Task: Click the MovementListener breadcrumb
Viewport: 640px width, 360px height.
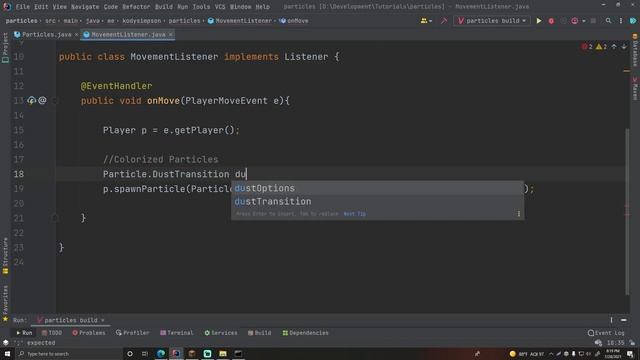Action: [x=240, y=21]
